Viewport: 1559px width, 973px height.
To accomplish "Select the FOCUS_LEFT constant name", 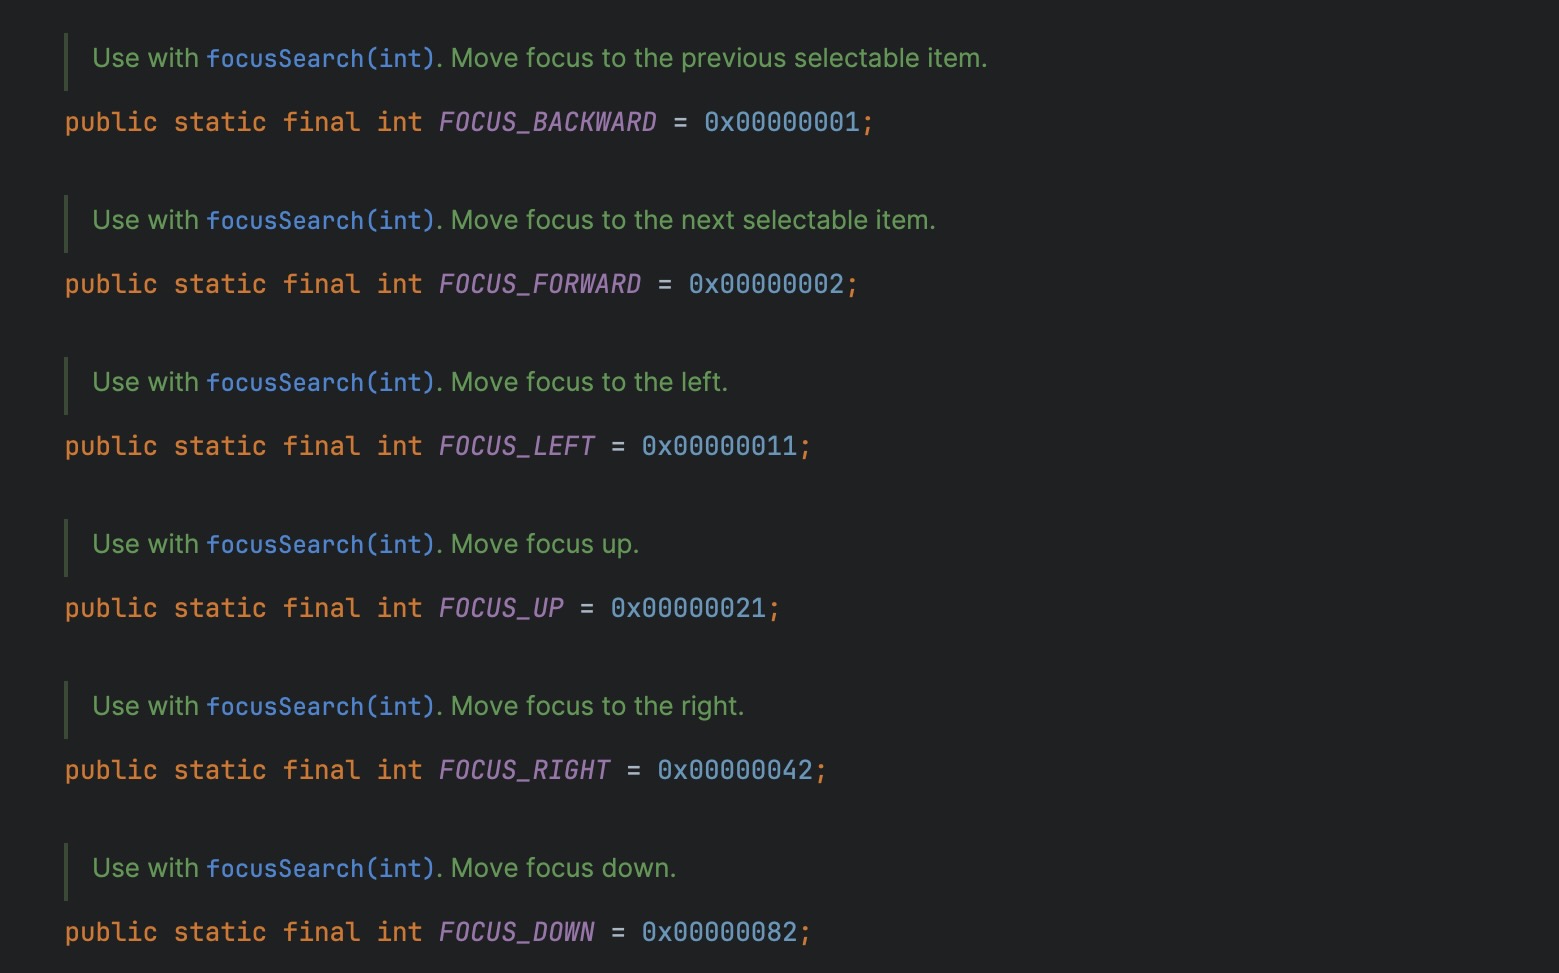I will click(516, 446).
